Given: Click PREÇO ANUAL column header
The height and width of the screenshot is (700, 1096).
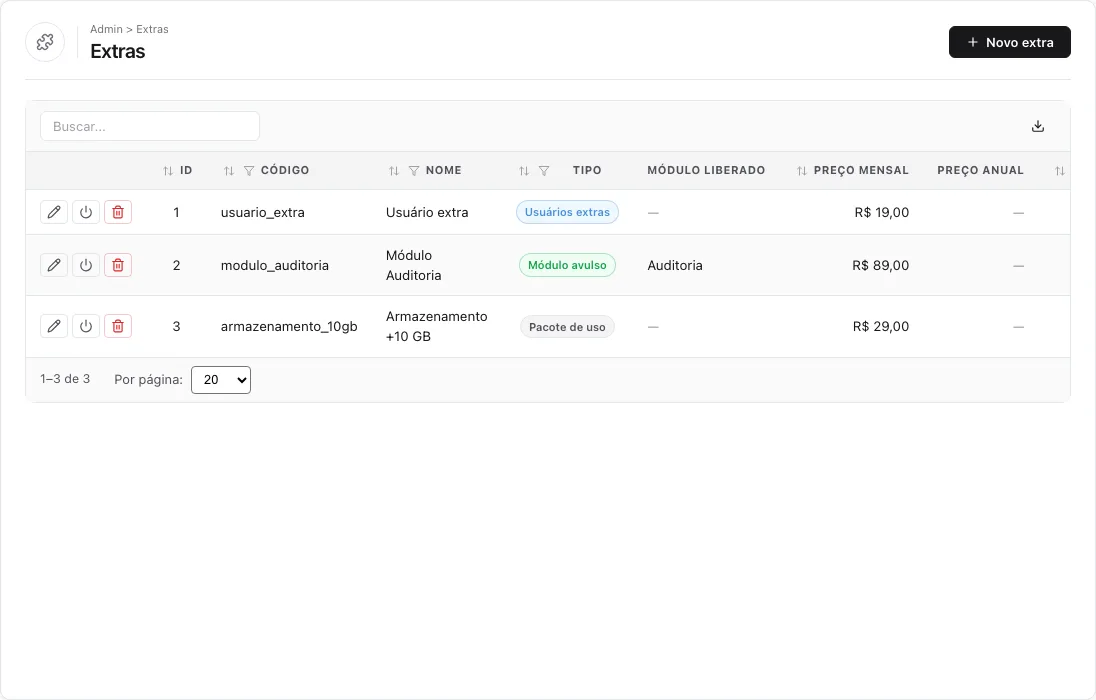Looking at the screenshot, I should pyautogui.click(x=980, y=170).
